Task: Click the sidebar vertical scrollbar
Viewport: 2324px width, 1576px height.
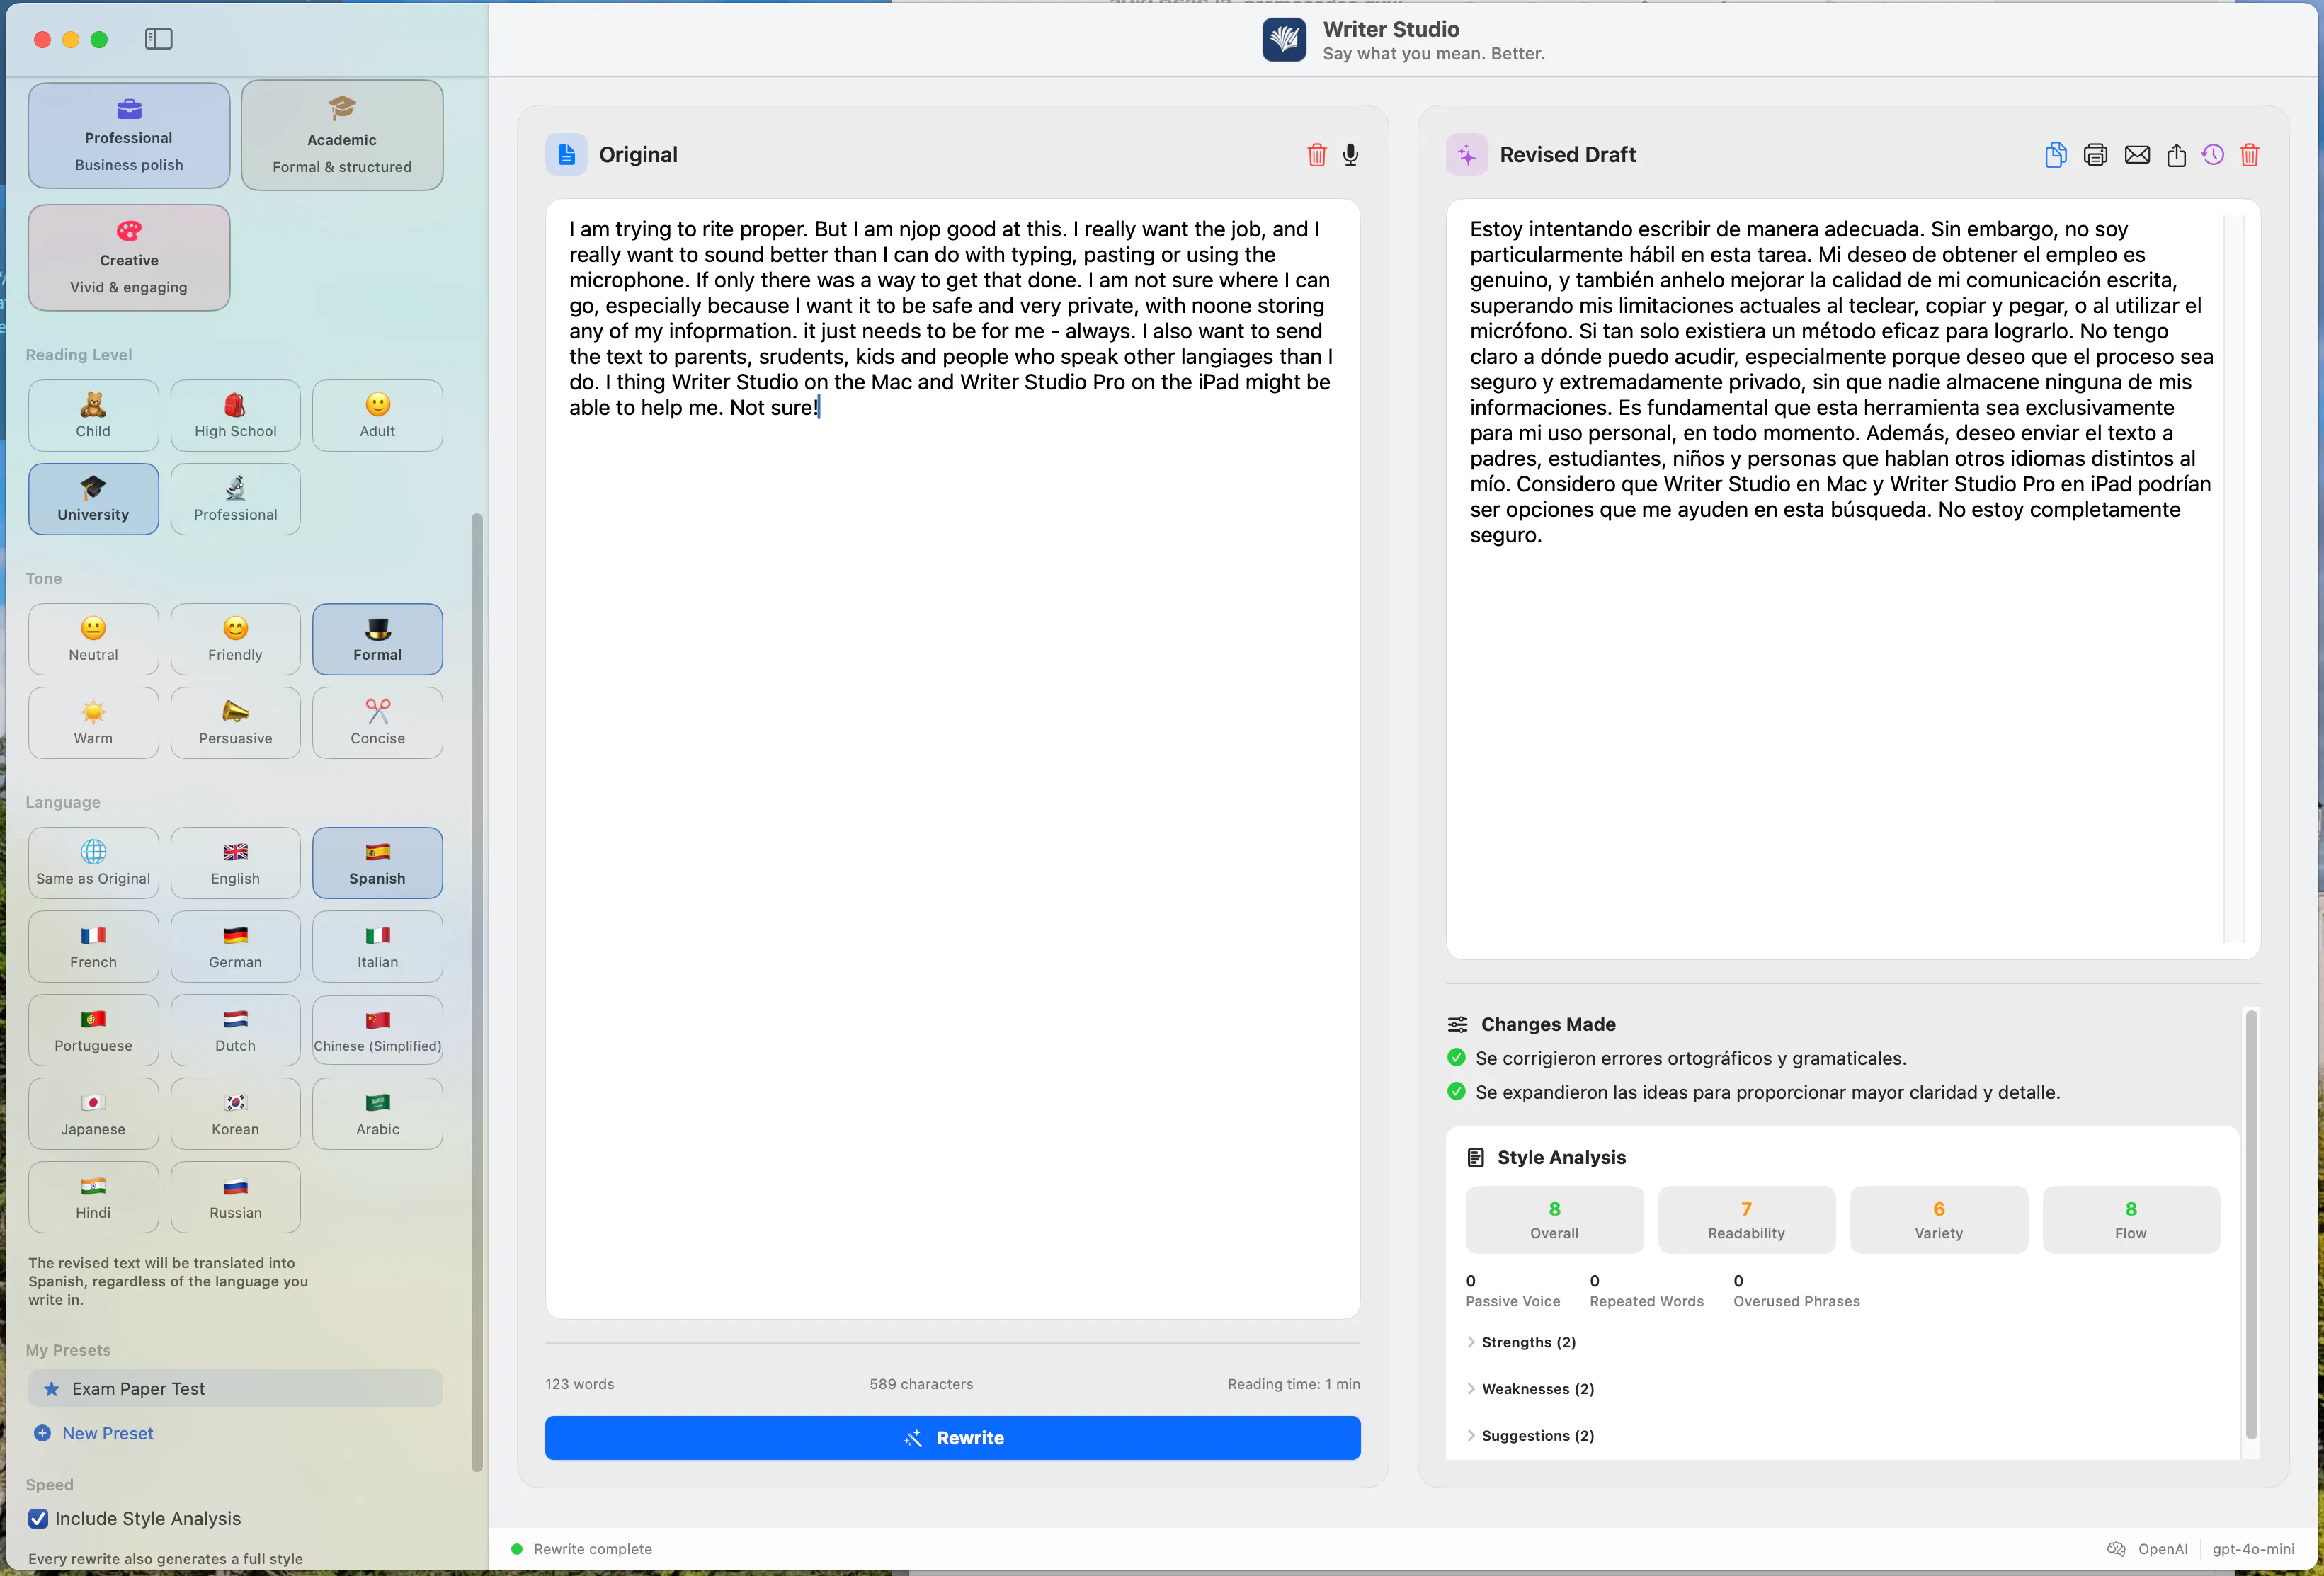Action: (477, 992)
